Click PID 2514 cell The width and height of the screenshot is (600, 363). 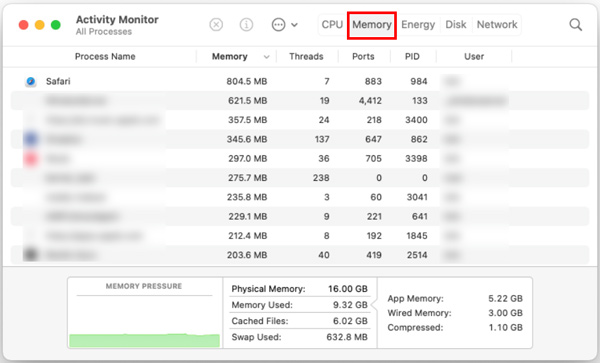[x=417, y=255]
